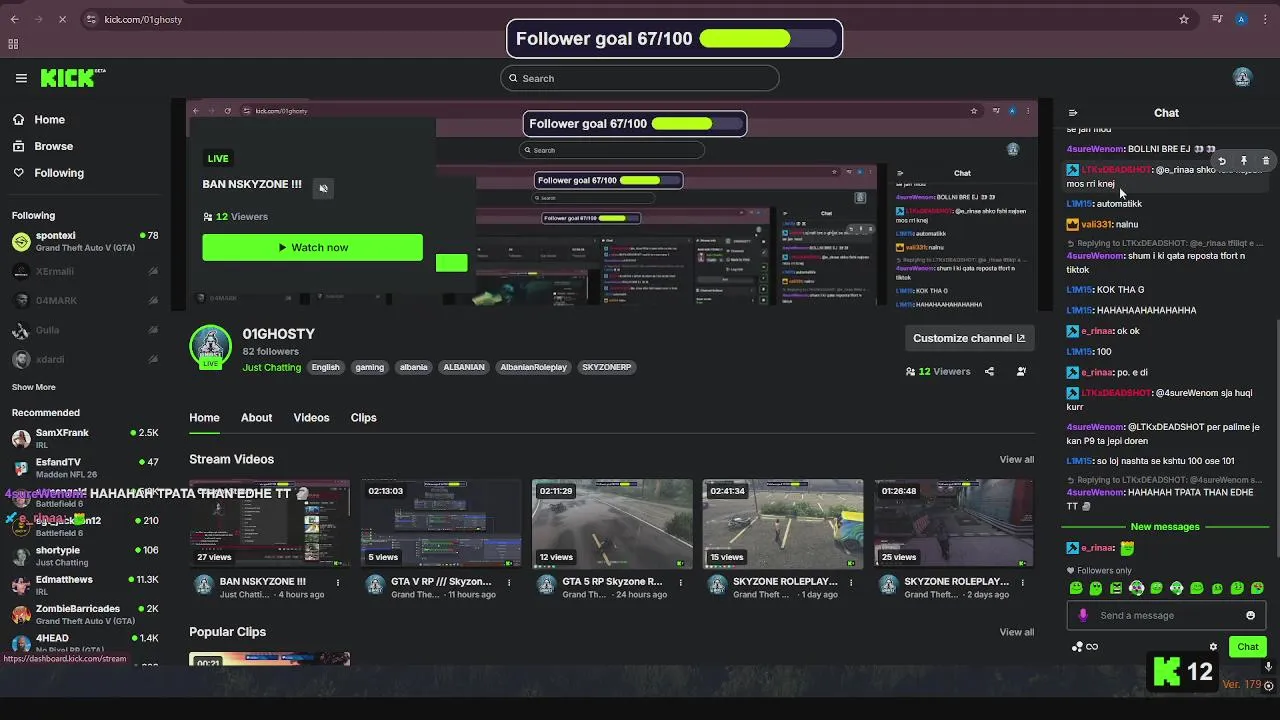Open options for the 1 day ago video
The image size is (1280, 720).
click(x=851, y=582)
